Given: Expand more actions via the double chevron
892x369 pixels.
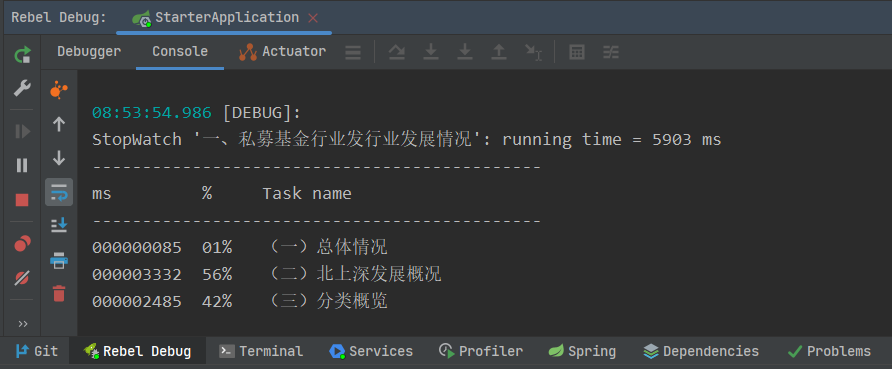Looking at the screenshot, I should click(x=23, y=324).
